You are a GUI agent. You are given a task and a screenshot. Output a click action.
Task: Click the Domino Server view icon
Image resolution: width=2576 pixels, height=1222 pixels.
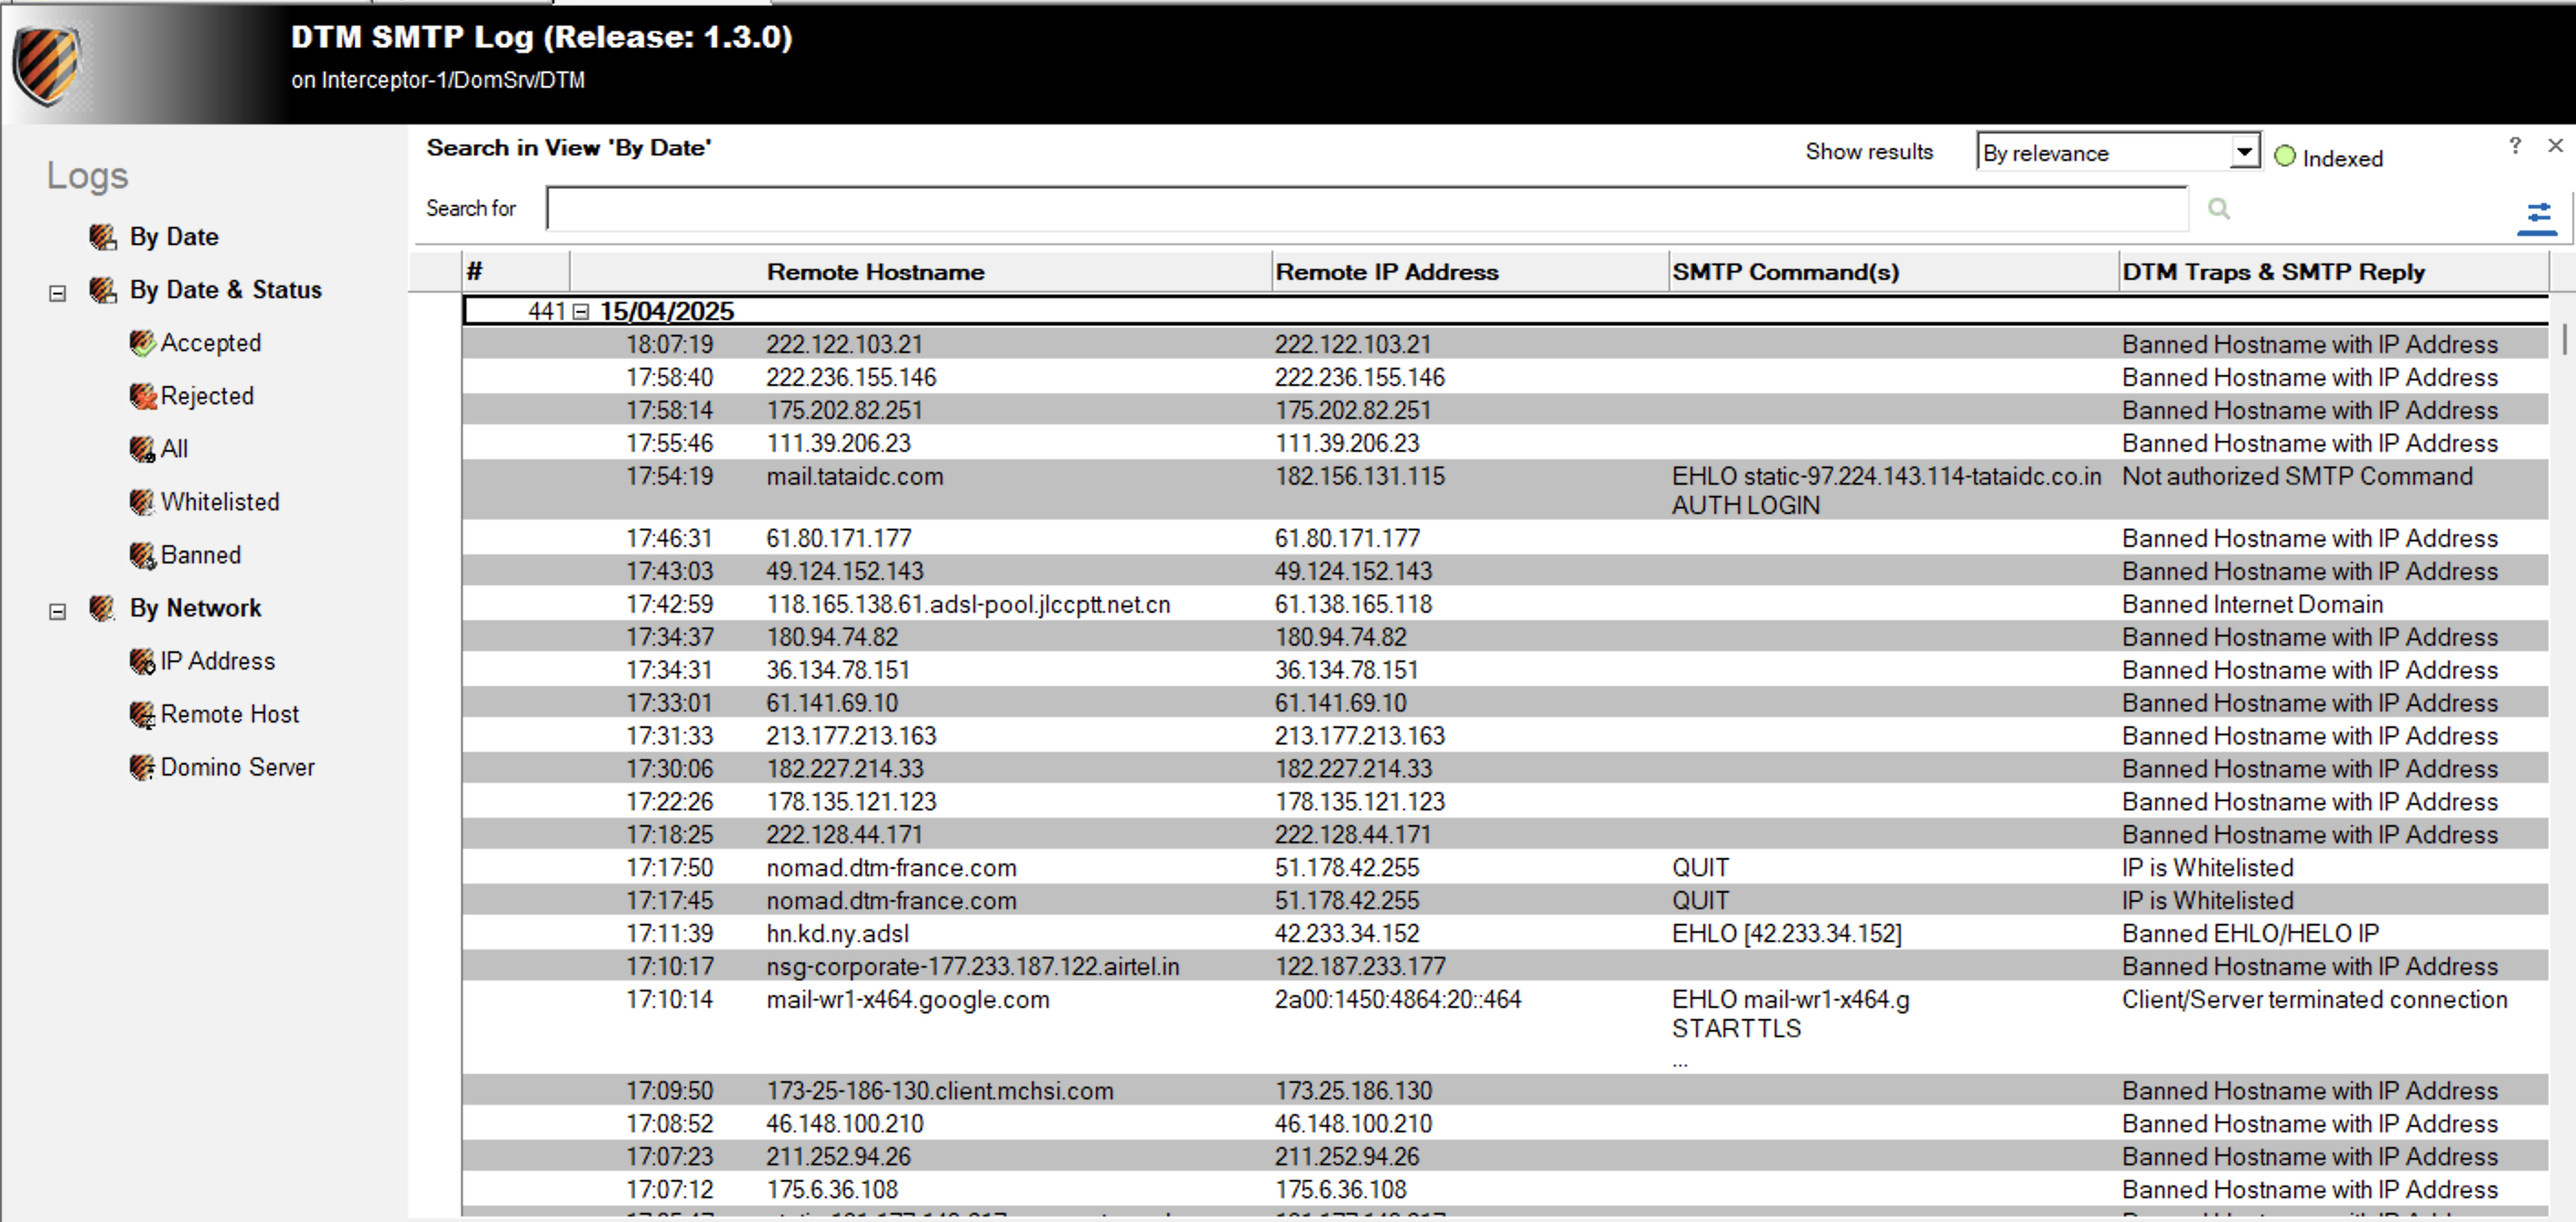[x=142, y=767]
